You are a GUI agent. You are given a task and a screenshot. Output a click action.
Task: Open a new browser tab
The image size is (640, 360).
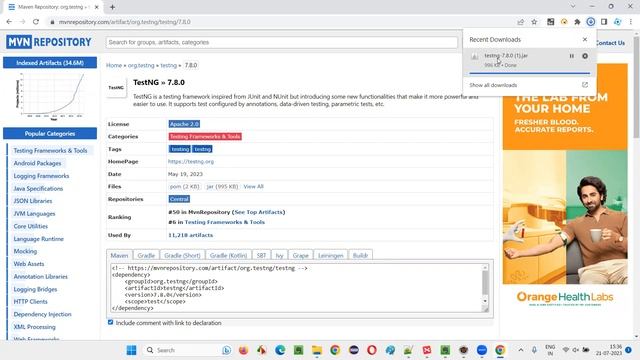tap(112, 7)
